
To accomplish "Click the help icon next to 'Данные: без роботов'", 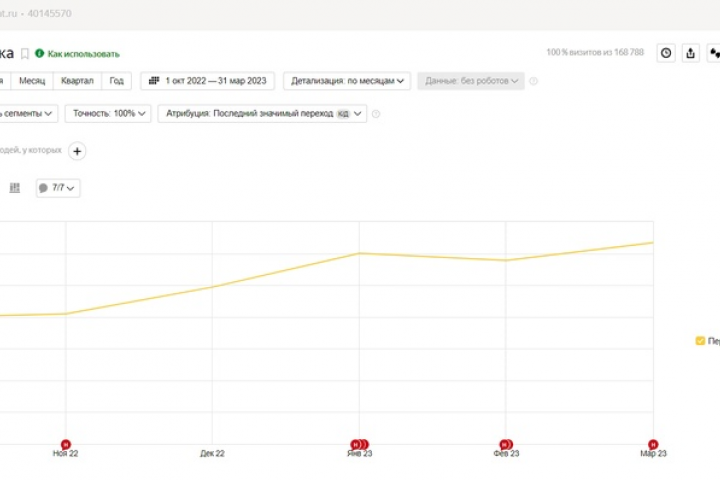I will pyautogui.click(x=533, y=81).
